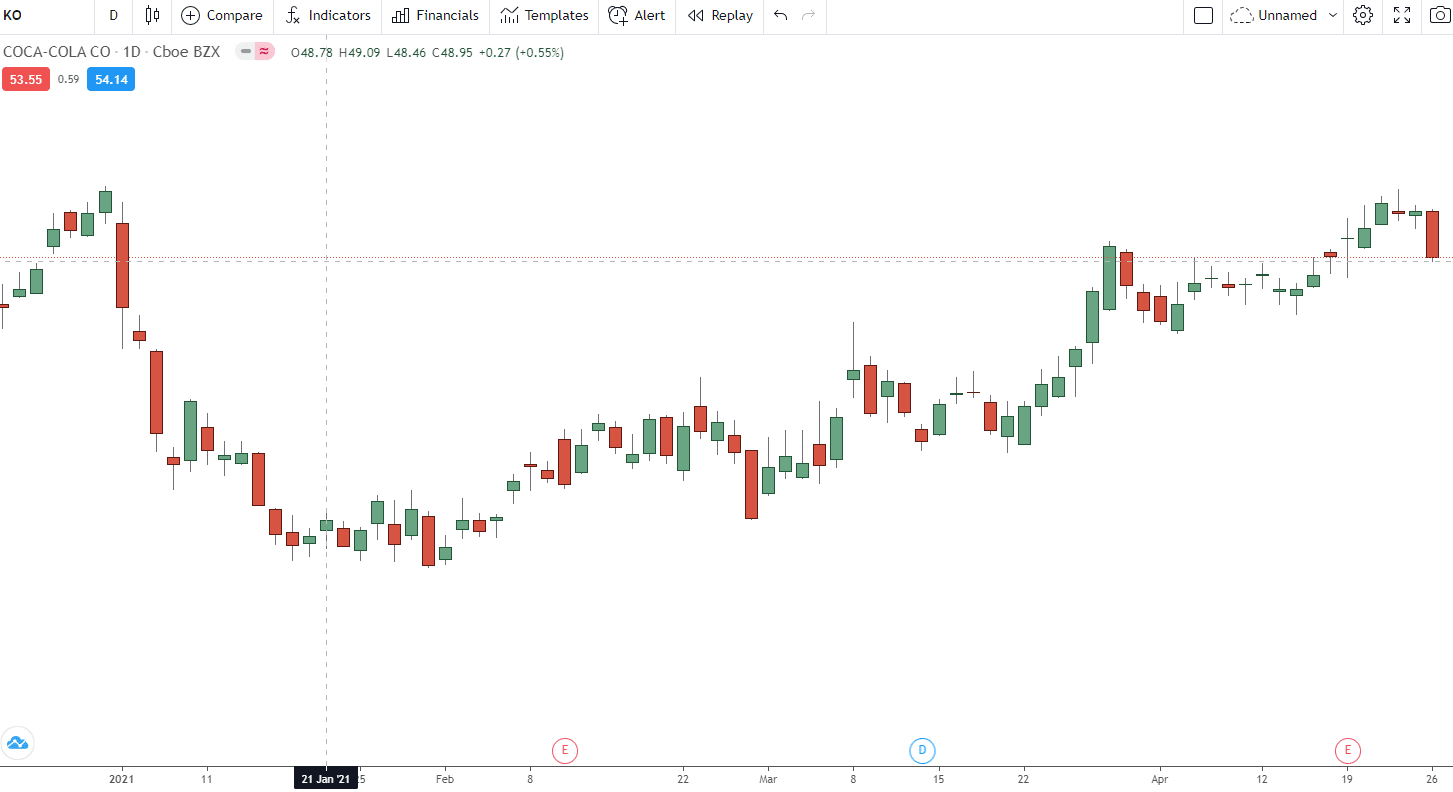Image resolution: width=1453 pixels, height=792 pixels.
Task: Click the 2021 label on time axis
Action: [x=121, y=779]
